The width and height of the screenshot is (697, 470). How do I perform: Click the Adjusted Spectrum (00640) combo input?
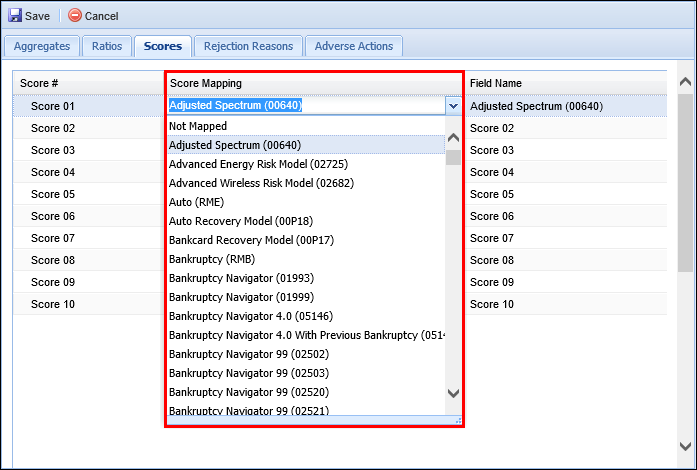[x=306, y=106]
